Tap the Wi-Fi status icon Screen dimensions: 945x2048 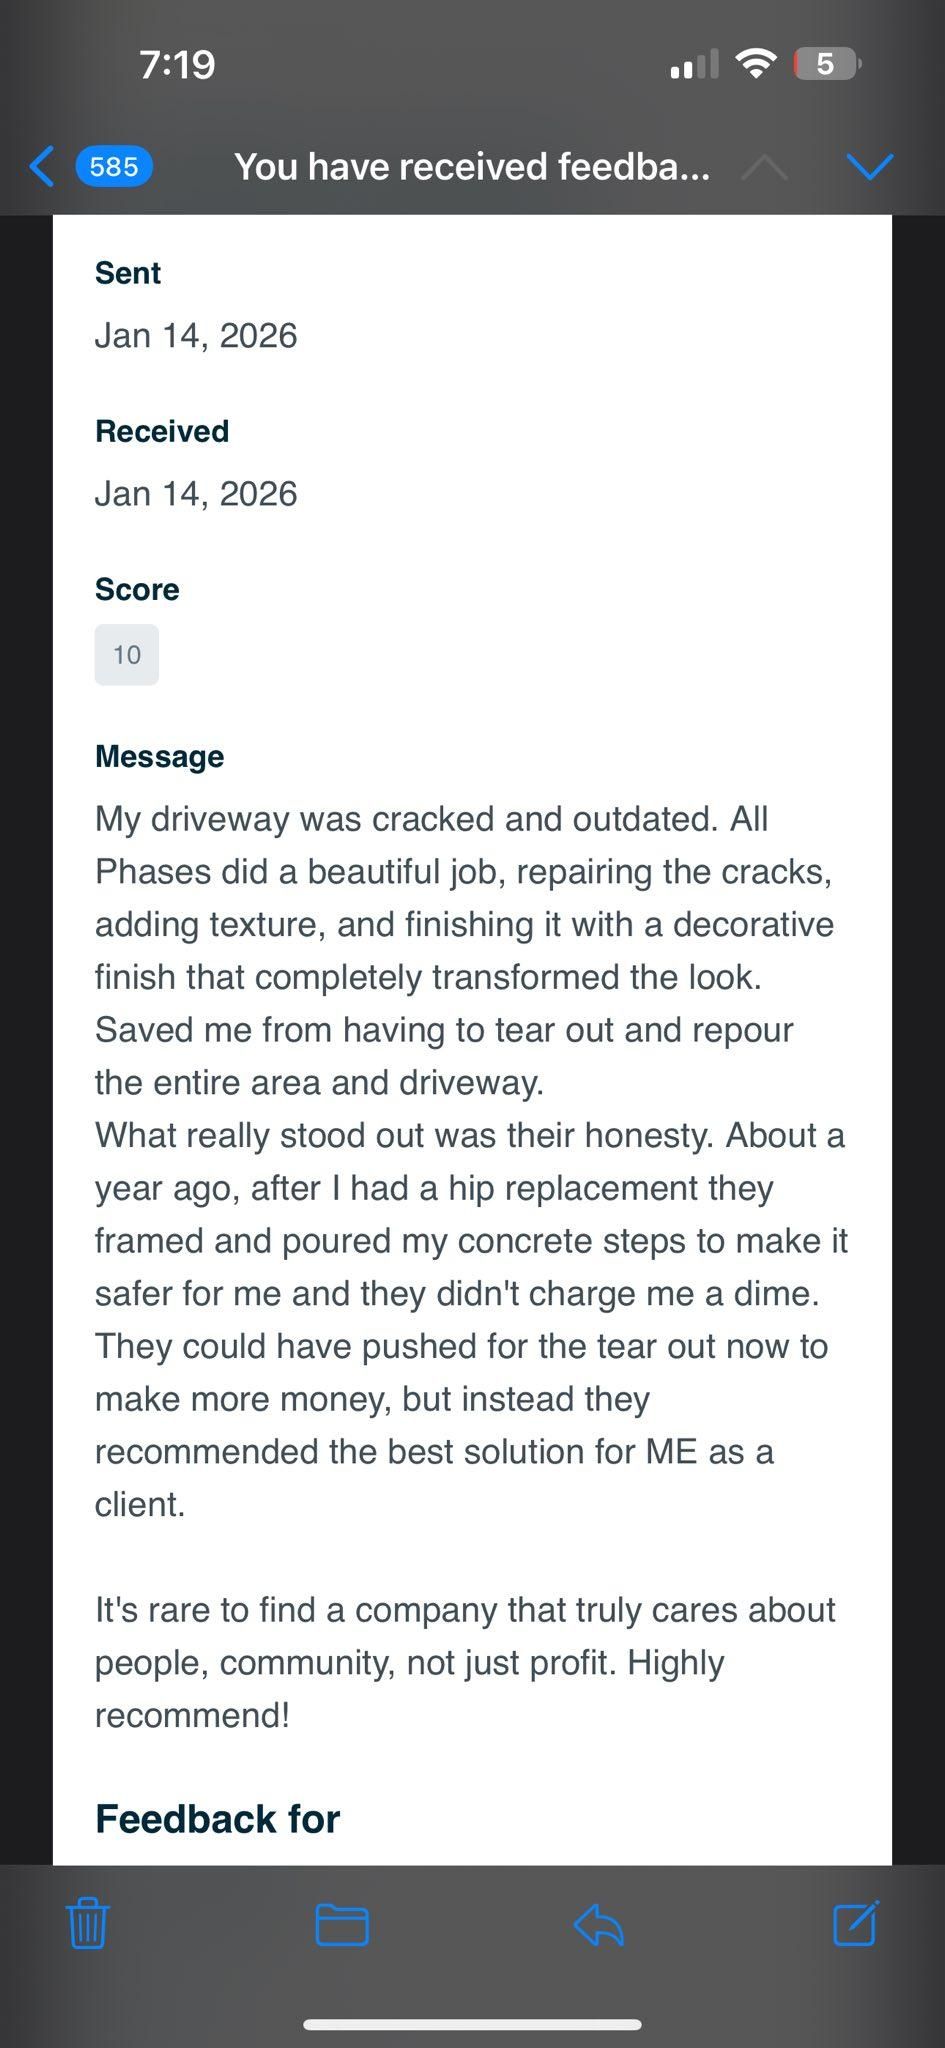[756, 65]
